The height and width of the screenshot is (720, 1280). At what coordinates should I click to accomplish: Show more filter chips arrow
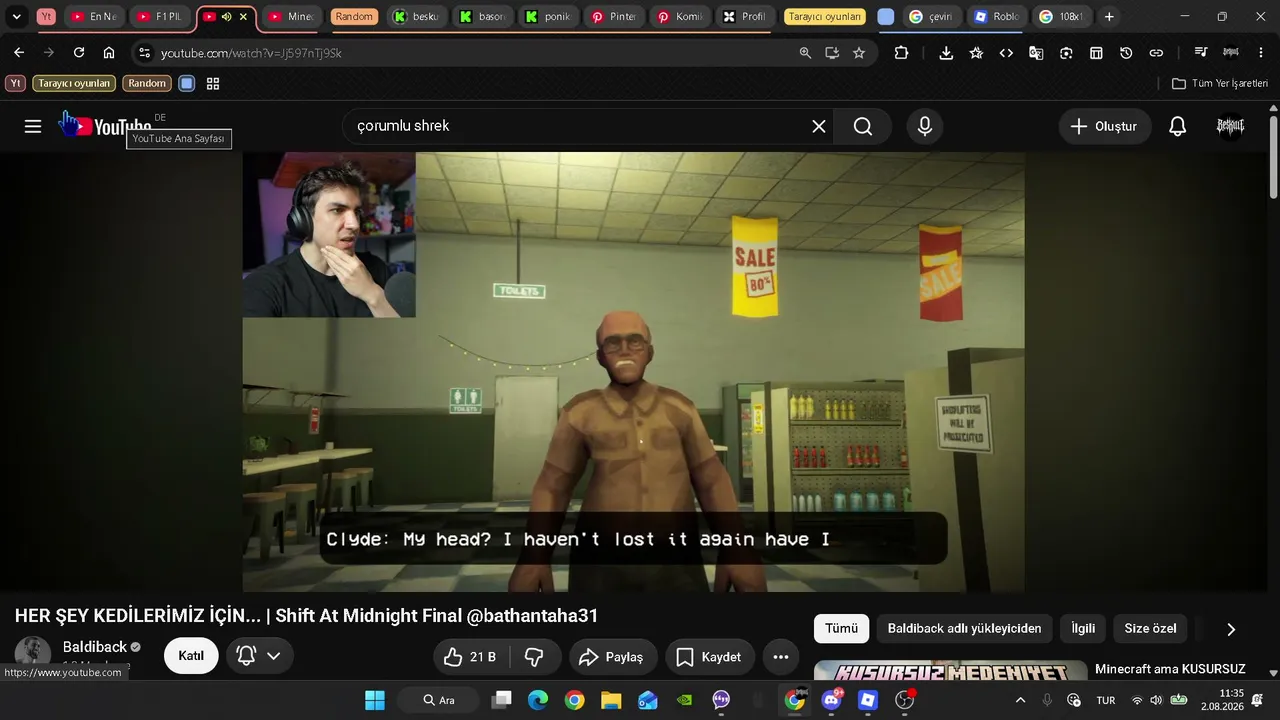(1231, 629)
